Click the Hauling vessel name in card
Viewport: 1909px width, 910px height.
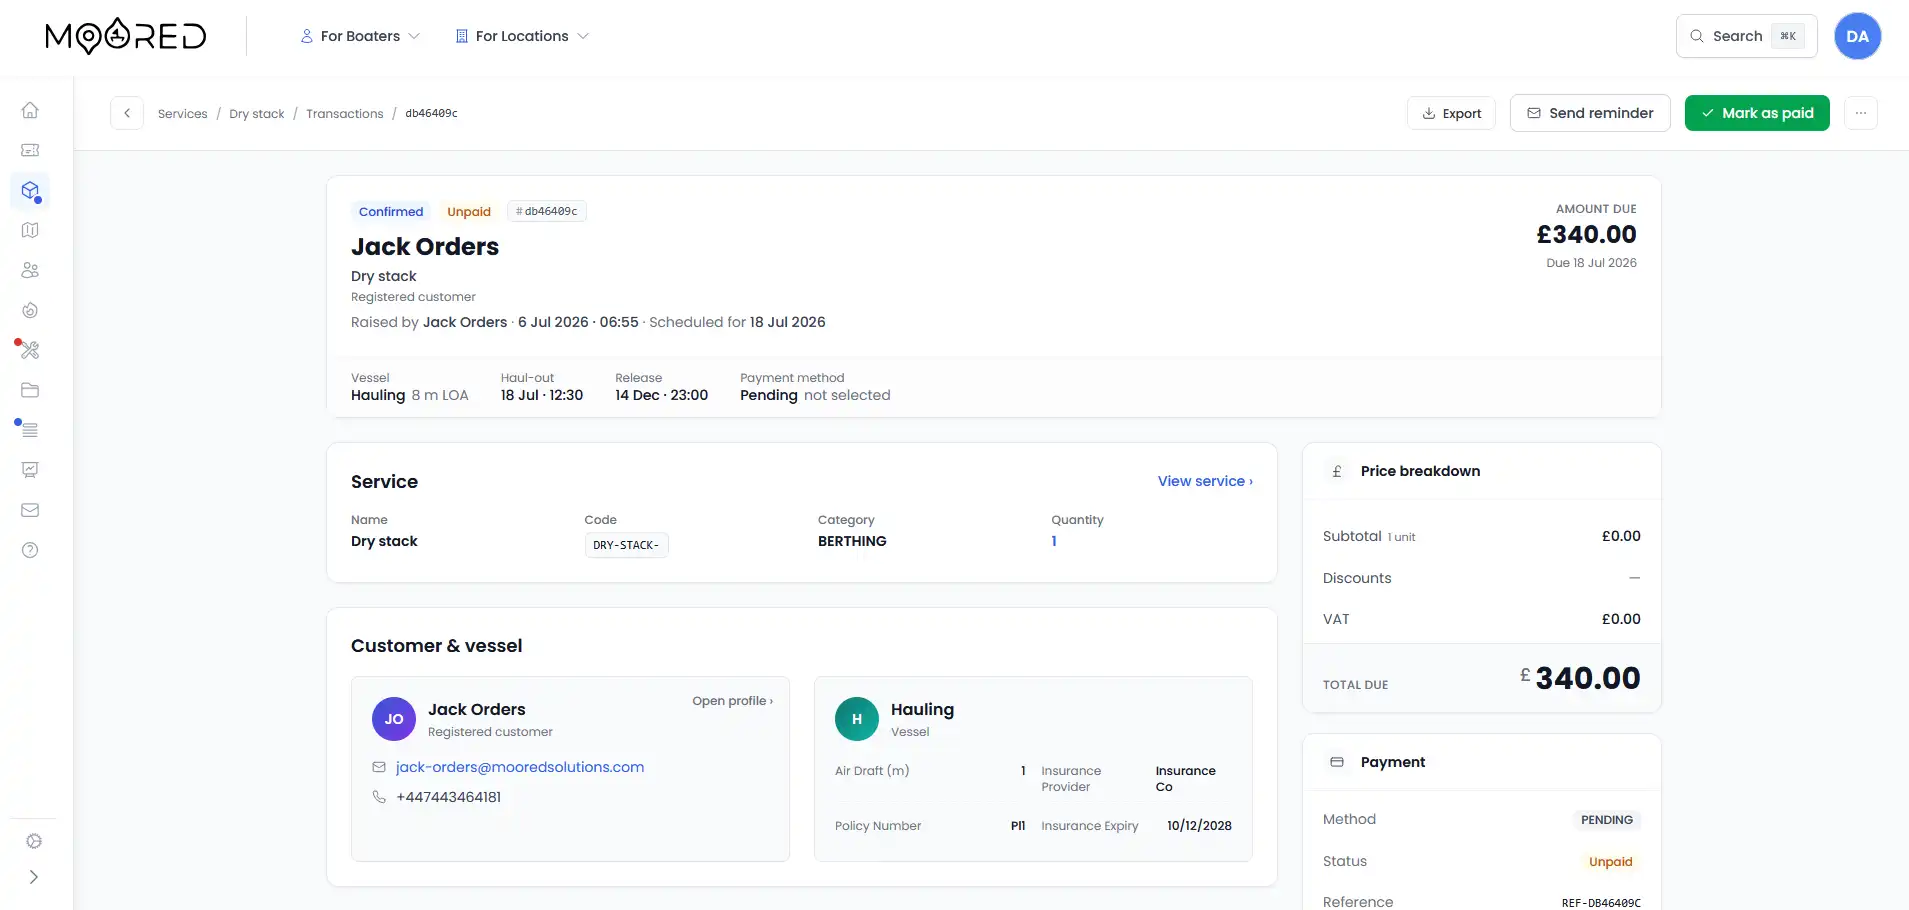922,709
